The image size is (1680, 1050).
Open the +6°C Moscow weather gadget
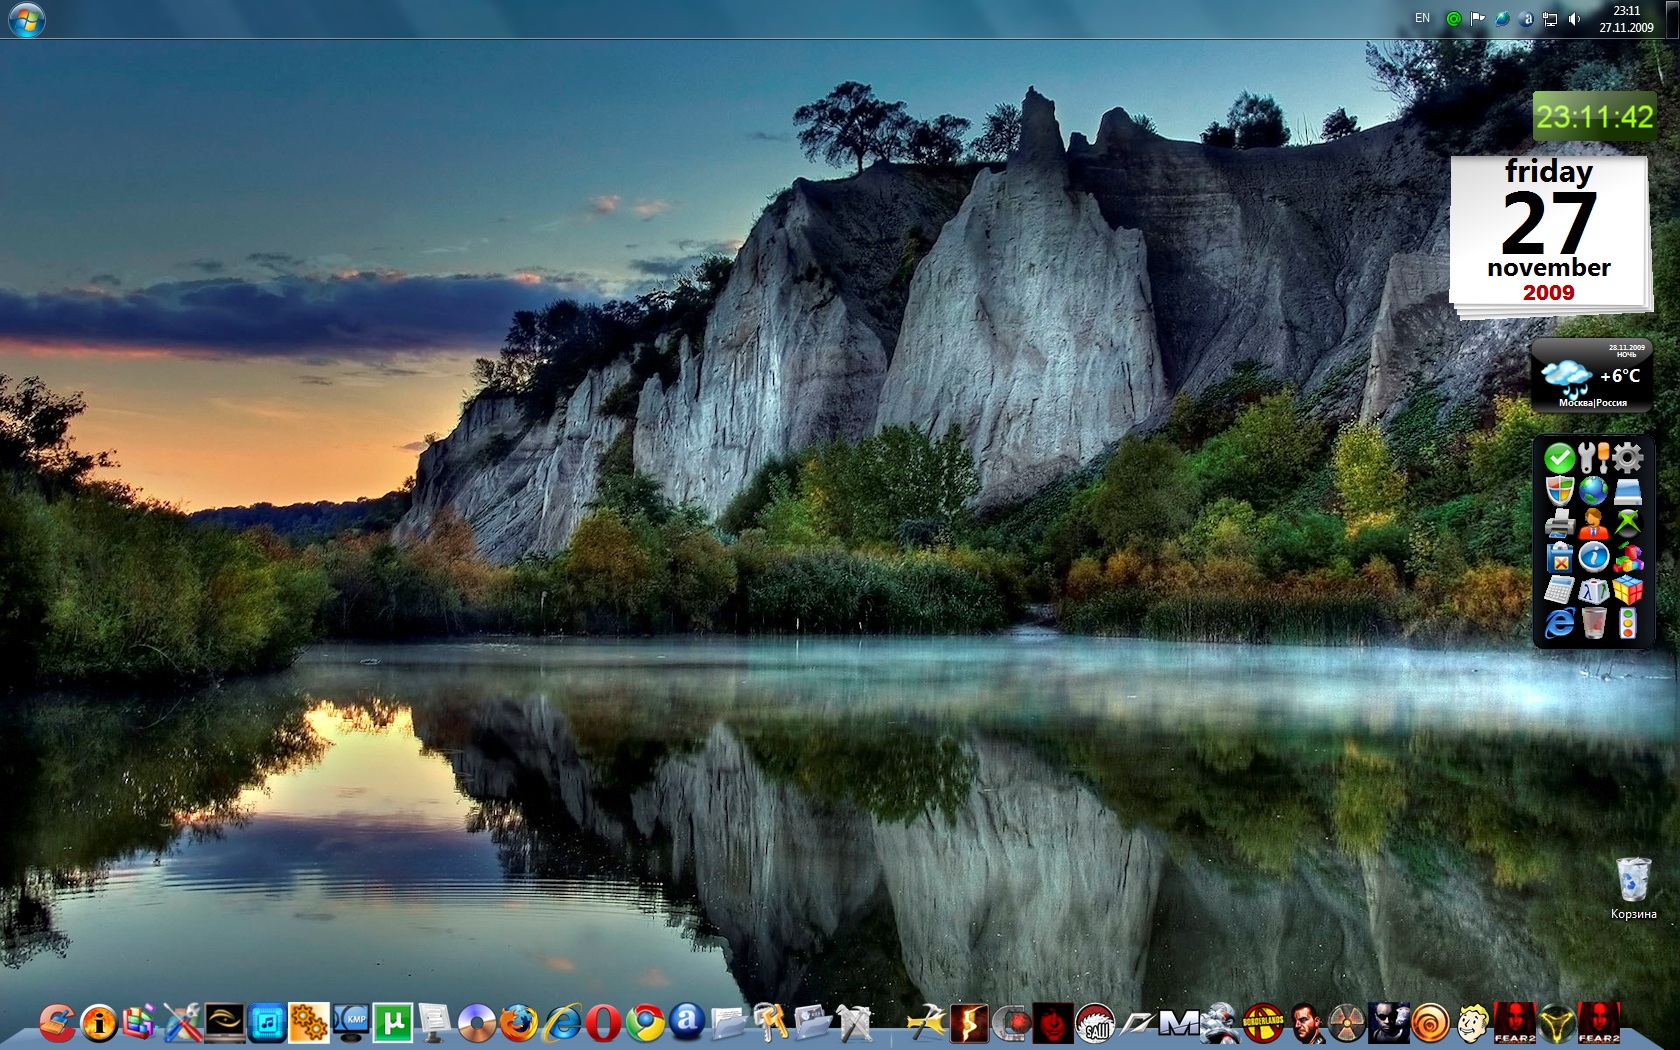coord(1592,376)
